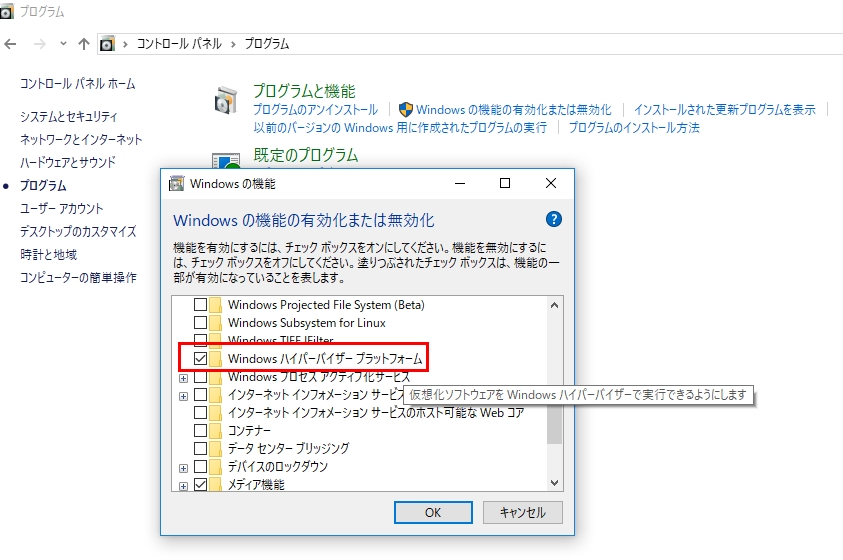Click the feature list scrollbar thumb
843x560 pixels.
point(554,424)
